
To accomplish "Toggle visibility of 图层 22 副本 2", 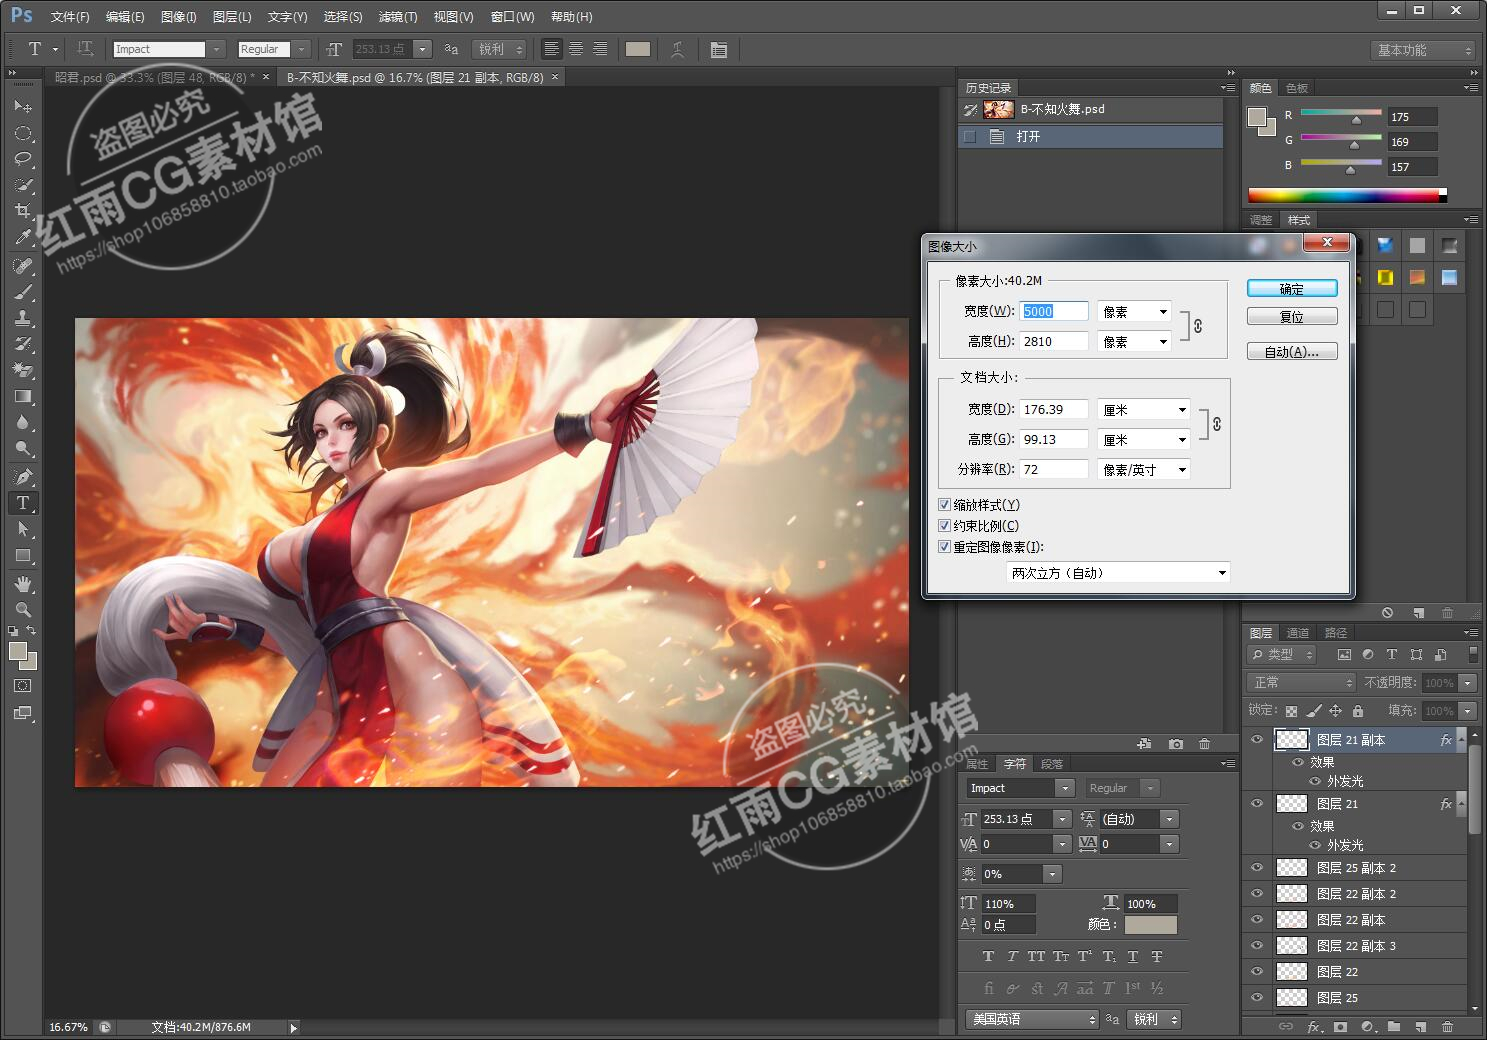I will 1257,894.
